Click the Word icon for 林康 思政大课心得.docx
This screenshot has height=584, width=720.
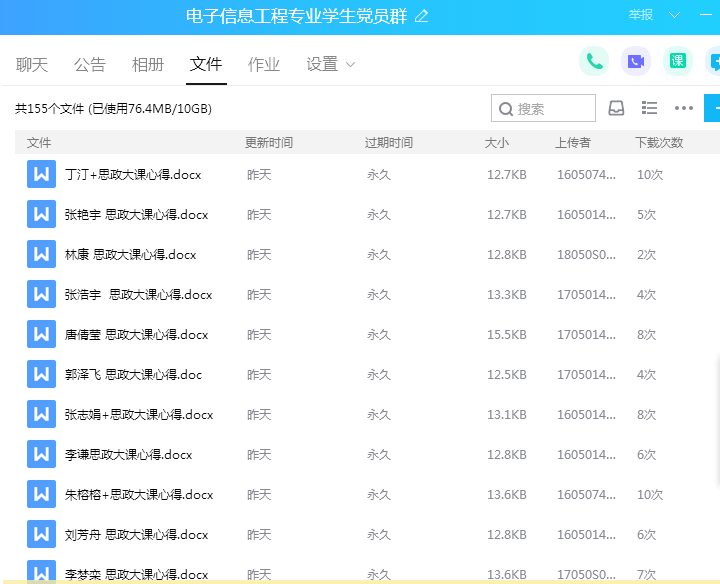(x=41, y=255)
